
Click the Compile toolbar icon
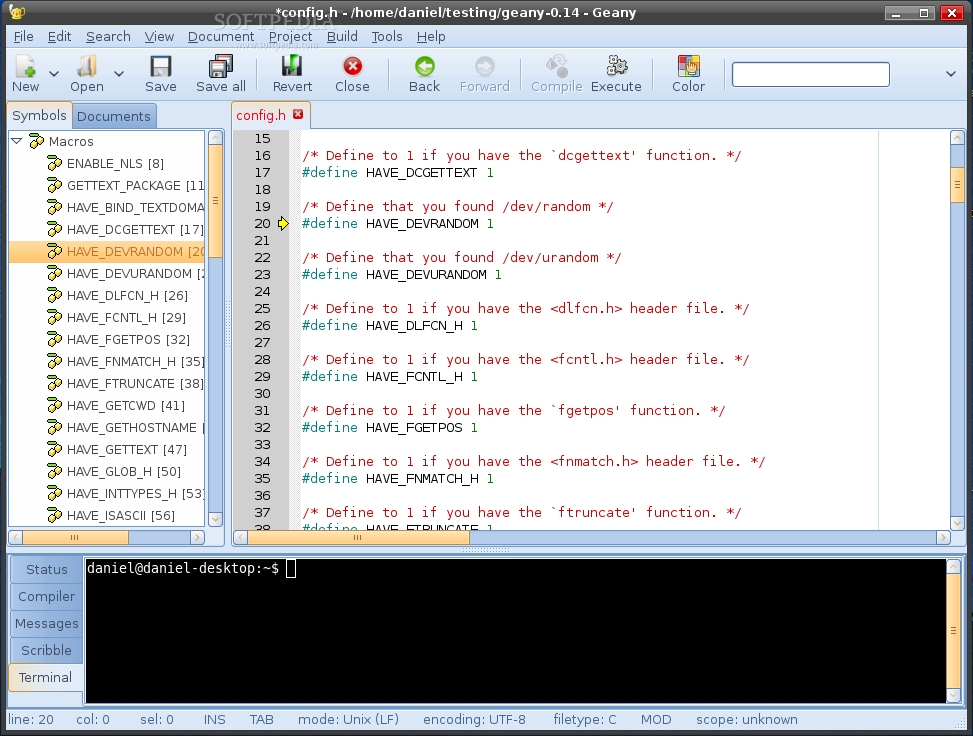point(557,65)
